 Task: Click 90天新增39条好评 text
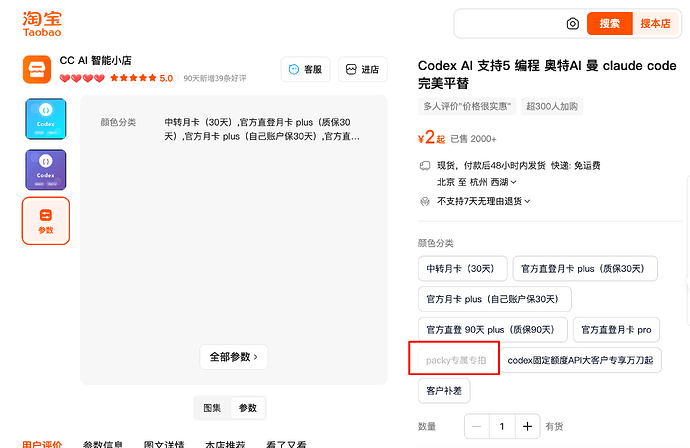tap(215, 78)
